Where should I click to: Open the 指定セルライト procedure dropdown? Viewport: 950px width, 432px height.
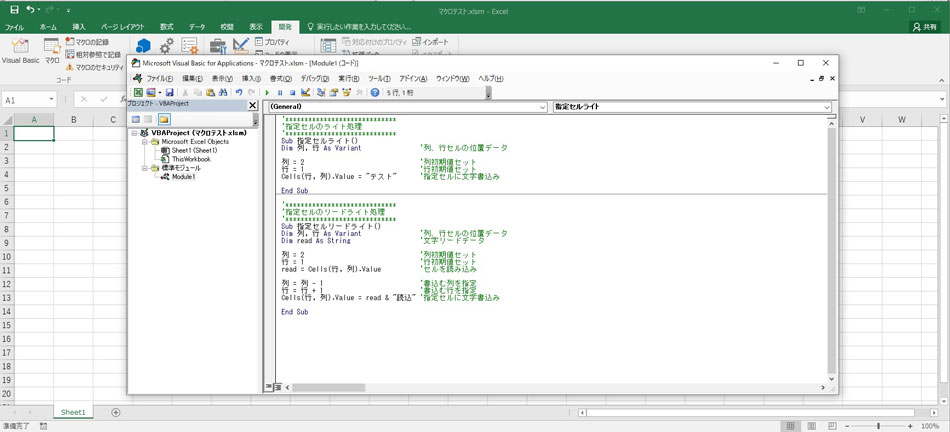point(826,107)
